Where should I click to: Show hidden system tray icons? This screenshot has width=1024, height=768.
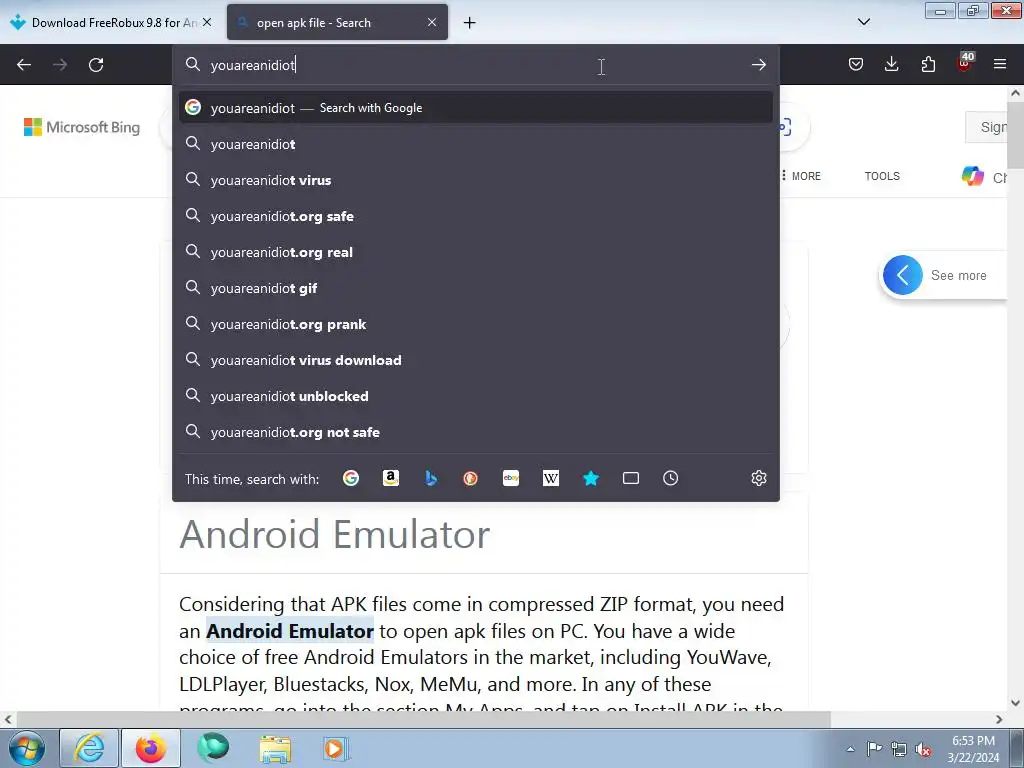coord(850,749)
